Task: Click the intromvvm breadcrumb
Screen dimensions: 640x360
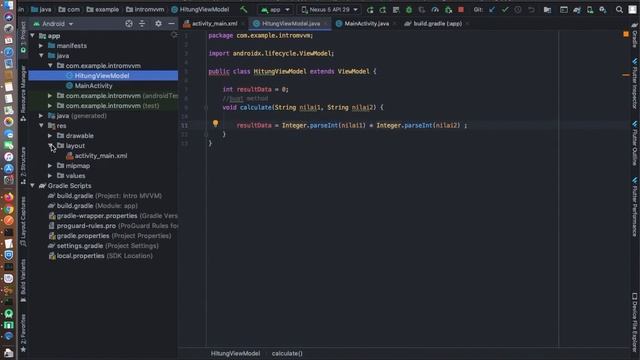Action: pos(145,9)
